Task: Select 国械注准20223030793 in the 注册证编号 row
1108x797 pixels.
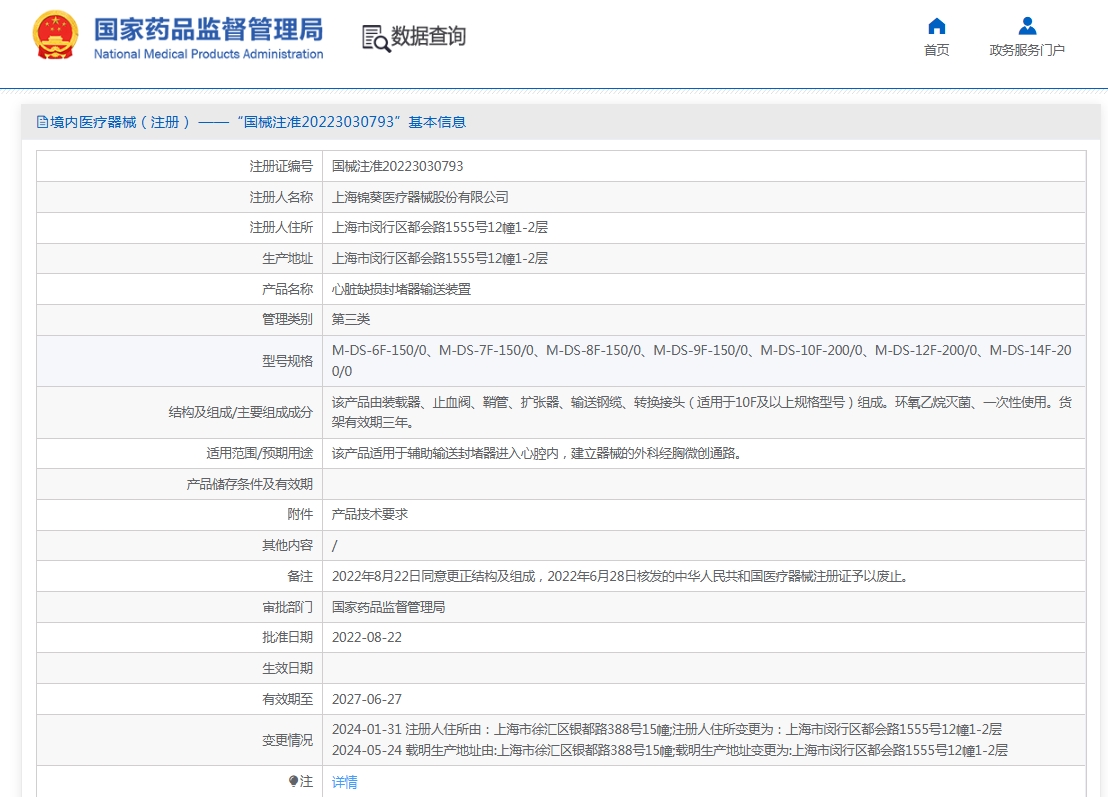Action: (398, 166)
